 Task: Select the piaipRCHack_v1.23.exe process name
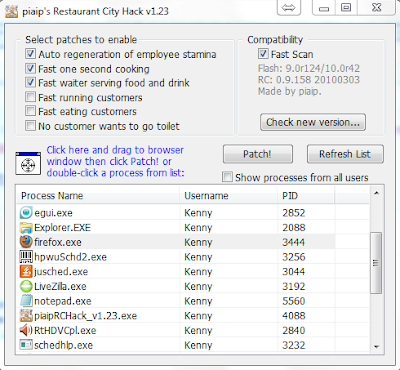point(85,316)
